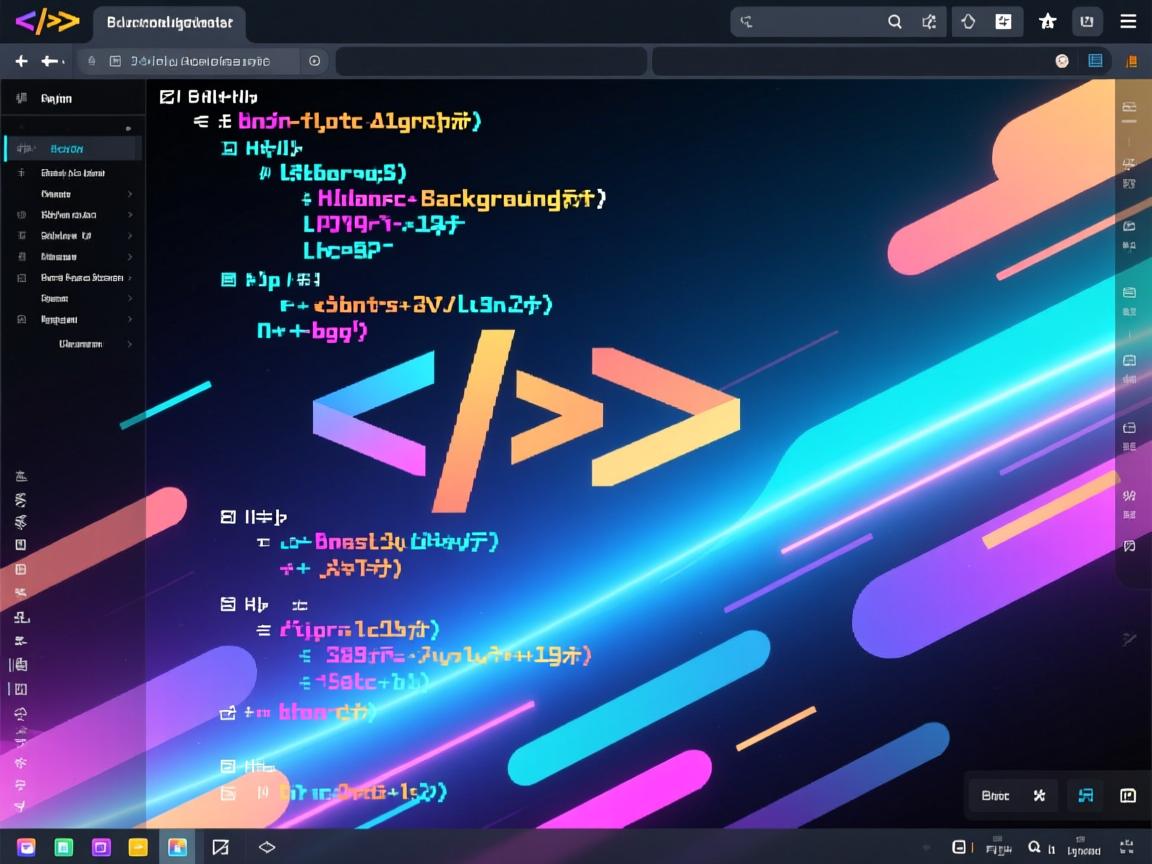Click the code brackets logo in top-left corner
1152x864 pixels.
pos(47,21)
